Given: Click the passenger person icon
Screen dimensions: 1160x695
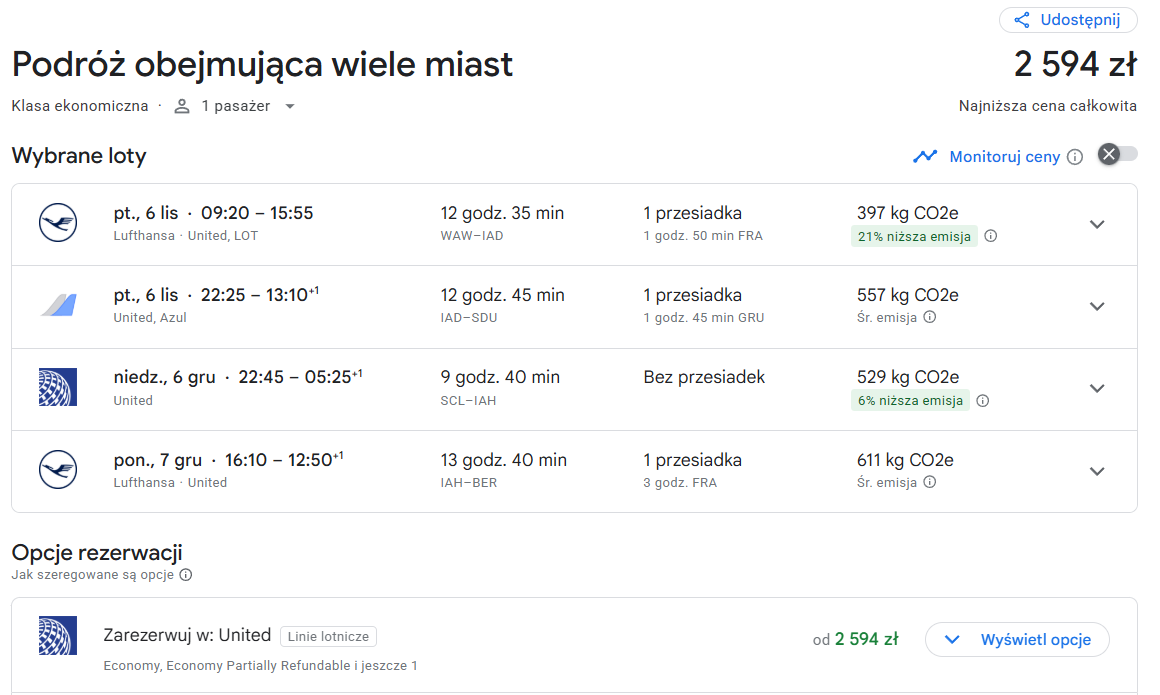Looking at the screenshot, I should pos(182,107).
